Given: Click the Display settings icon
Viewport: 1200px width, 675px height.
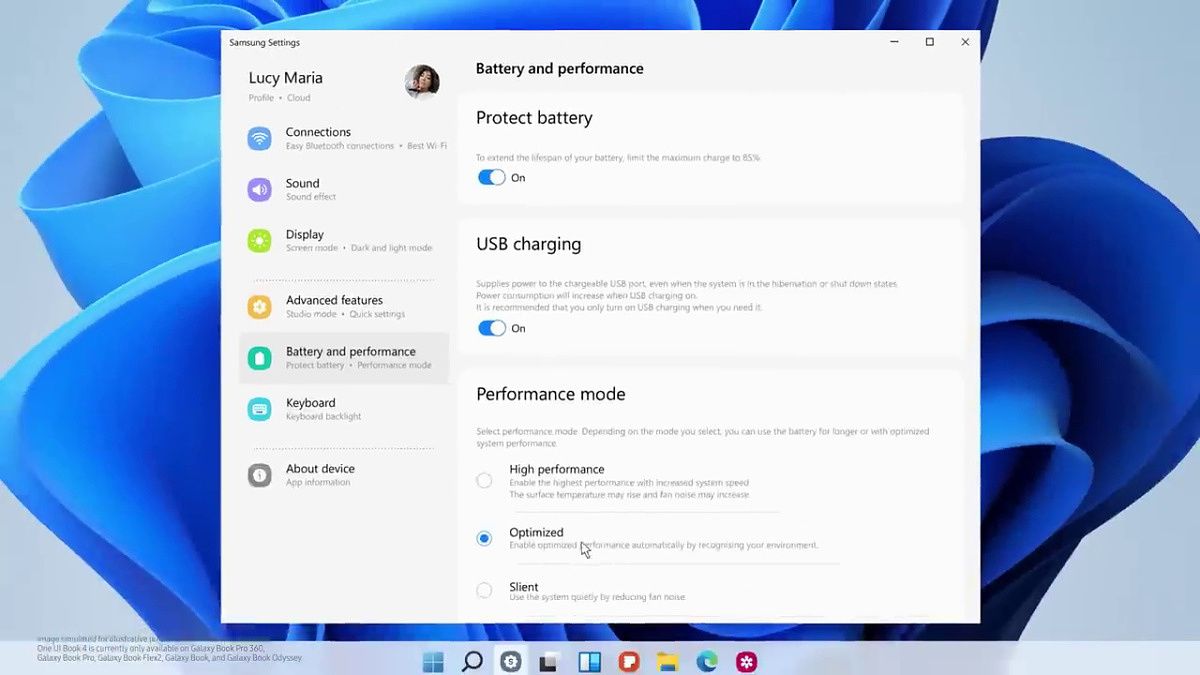Looking at the screenshot, I should tap(259, 240).
